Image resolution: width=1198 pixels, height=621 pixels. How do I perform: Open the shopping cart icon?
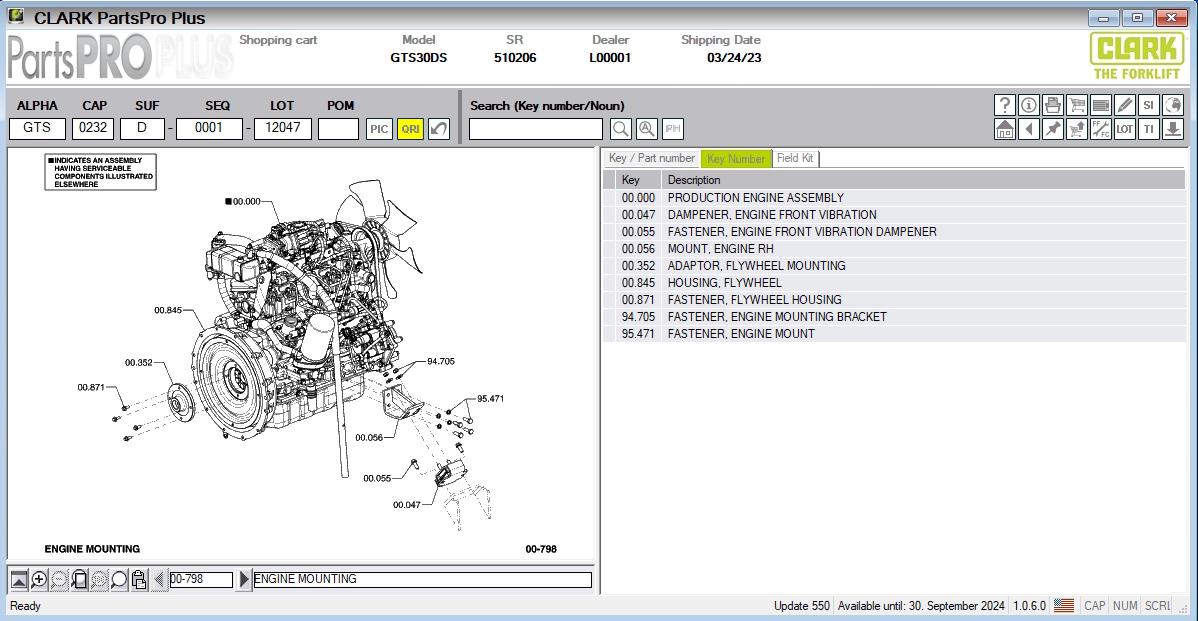(1076, 105)
